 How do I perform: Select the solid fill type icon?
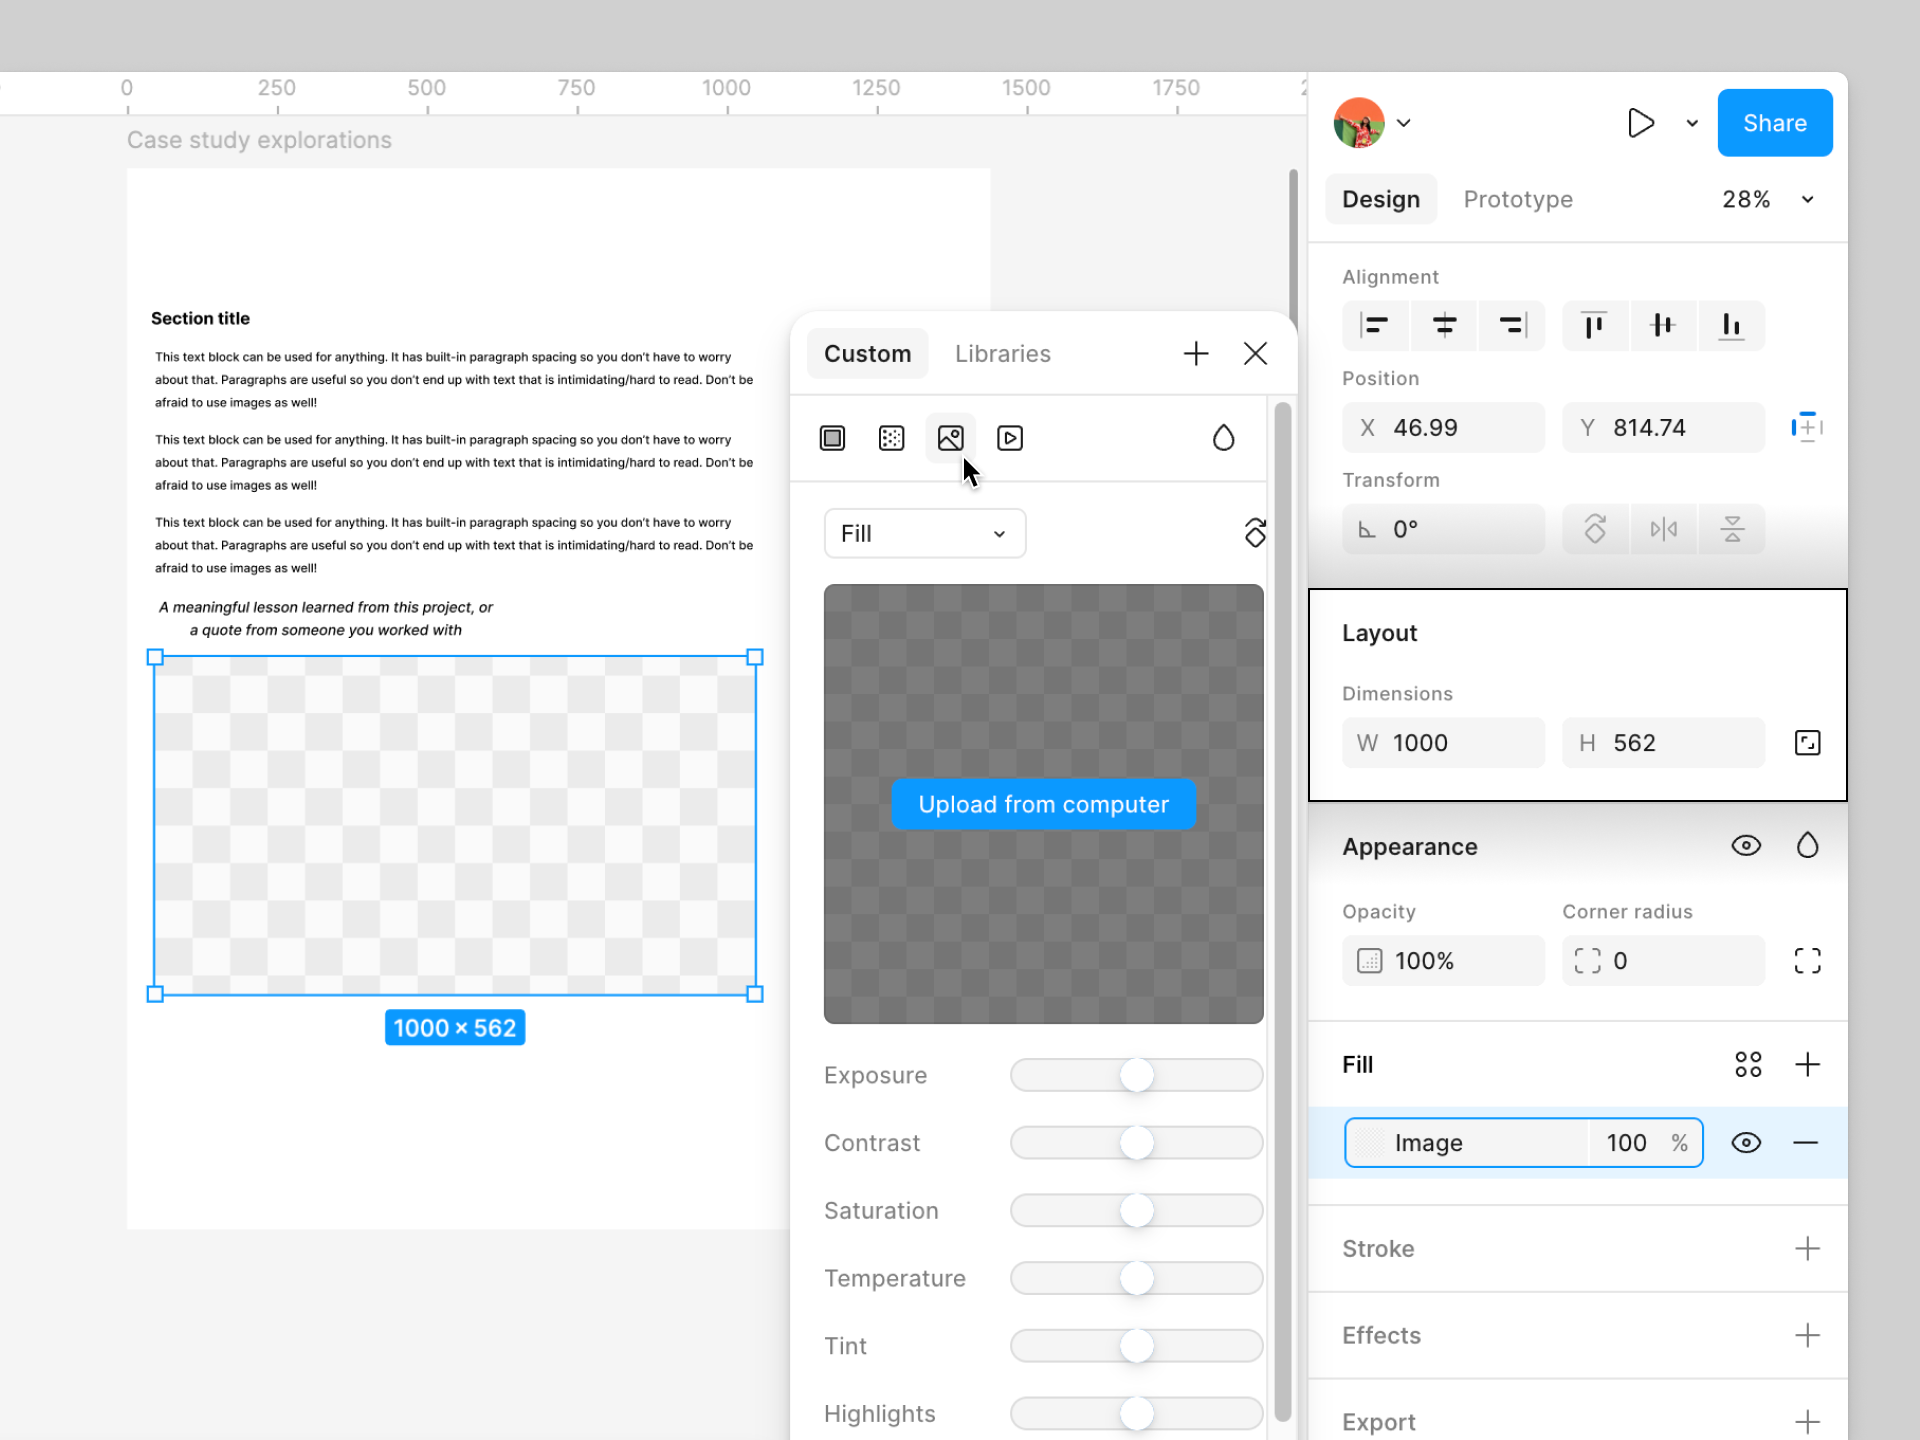tap(832, 438)
